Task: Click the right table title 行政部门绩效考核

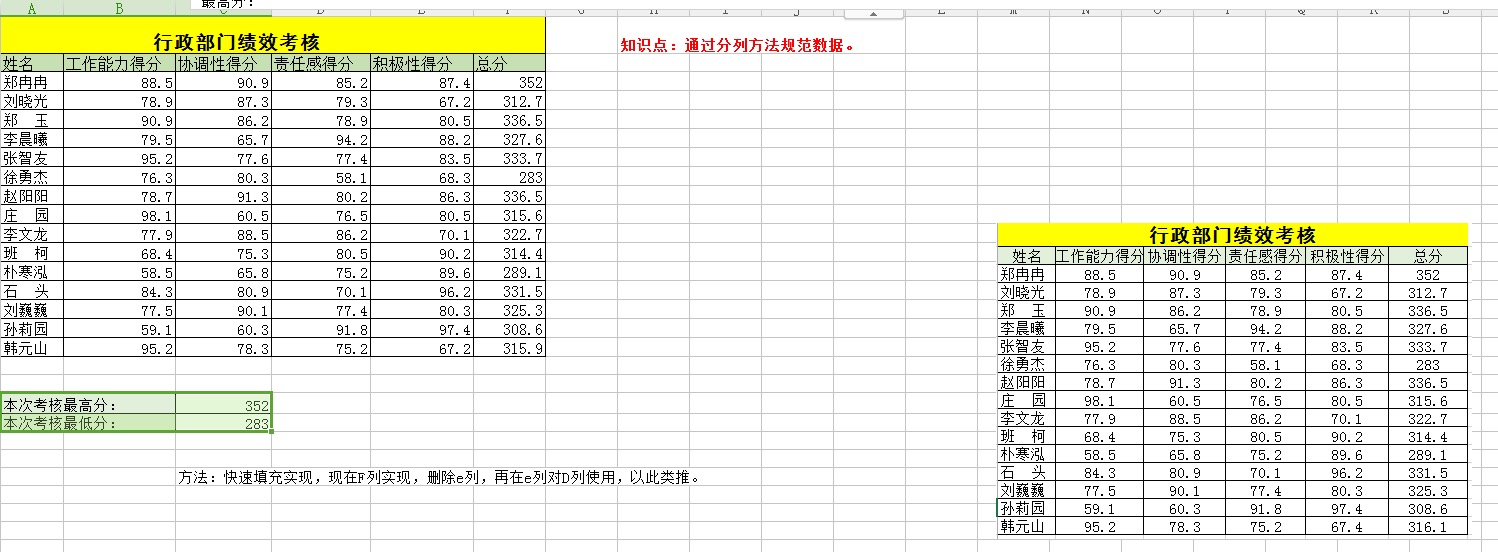Action: [x=1232, y=235]
